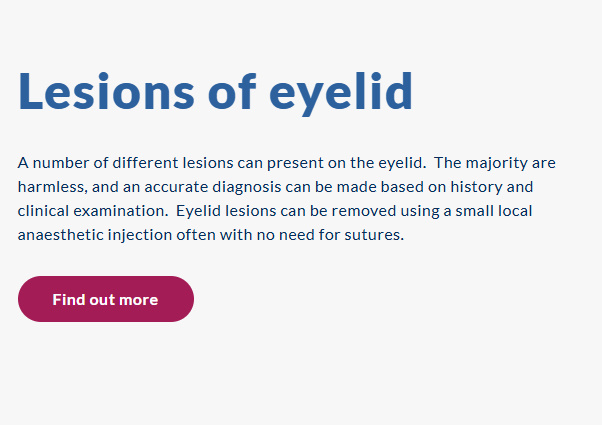602x425 pixels.
Task: Click the Find out more button
Action: (105, 299)
